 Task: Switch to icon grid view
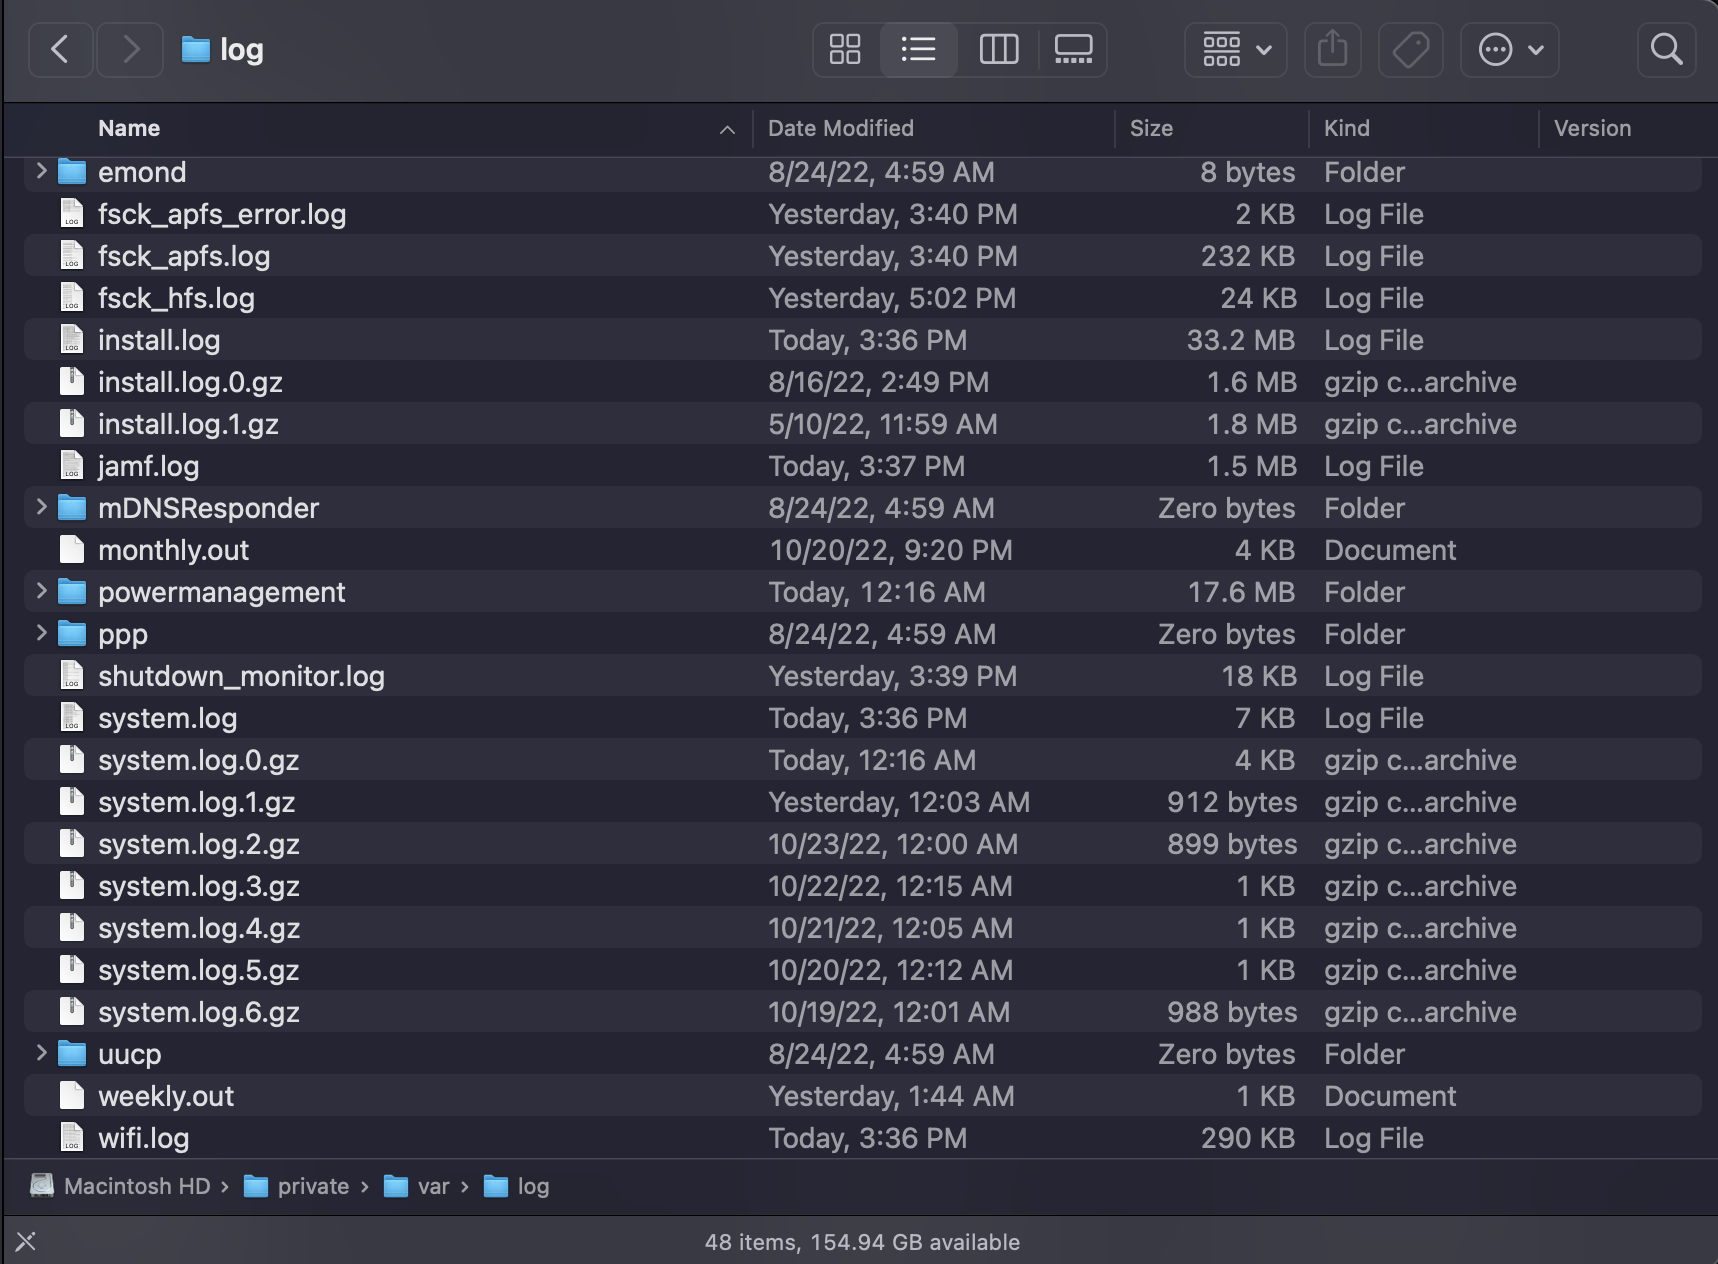point(845,49)
